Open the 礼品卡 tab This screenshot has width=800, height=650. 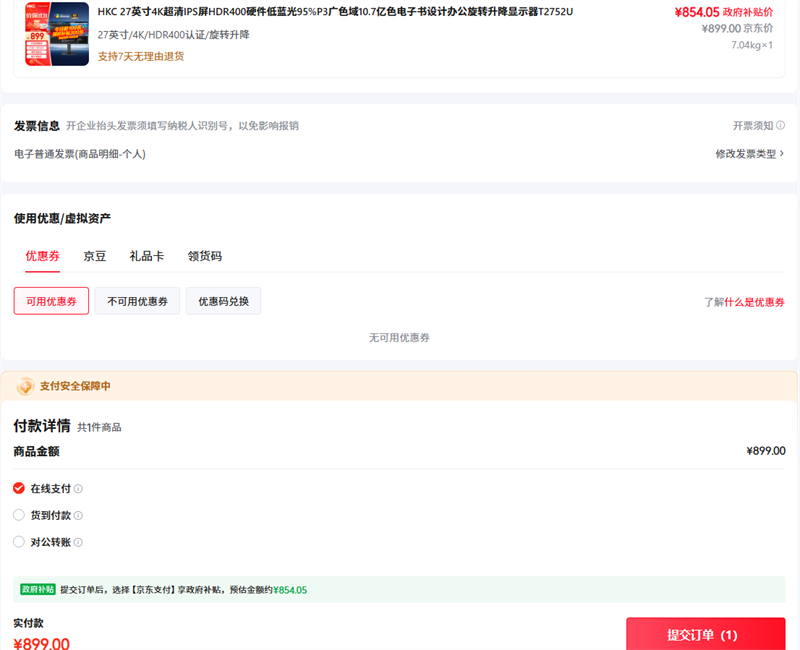tap(147, 256)
